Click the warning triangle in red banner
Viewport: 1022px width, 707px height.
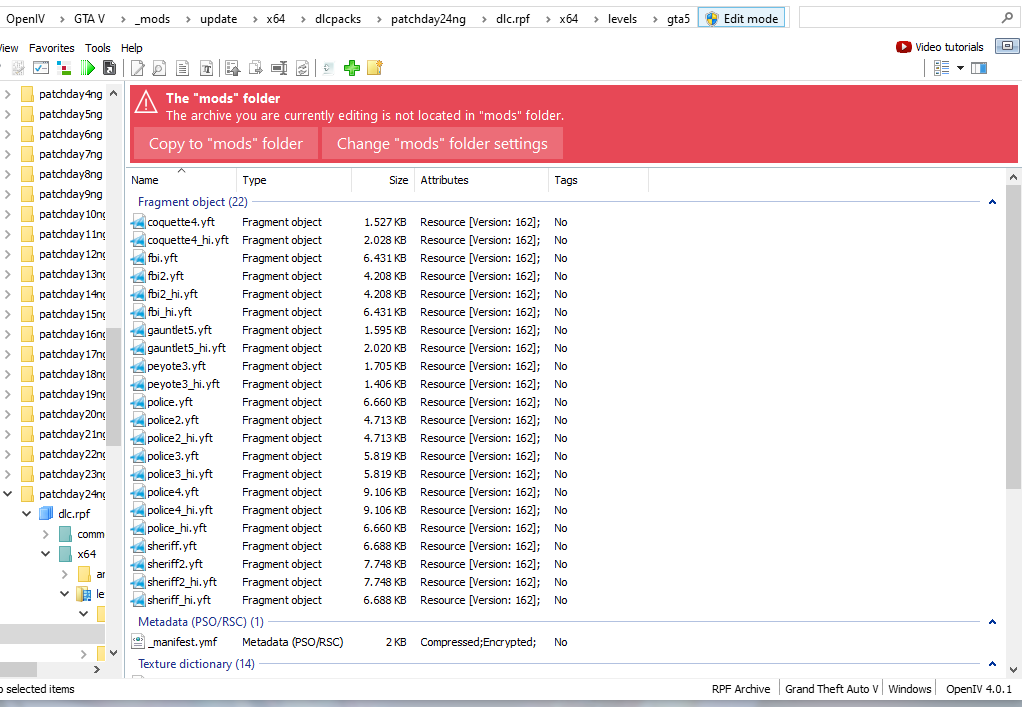coord(147,102)
